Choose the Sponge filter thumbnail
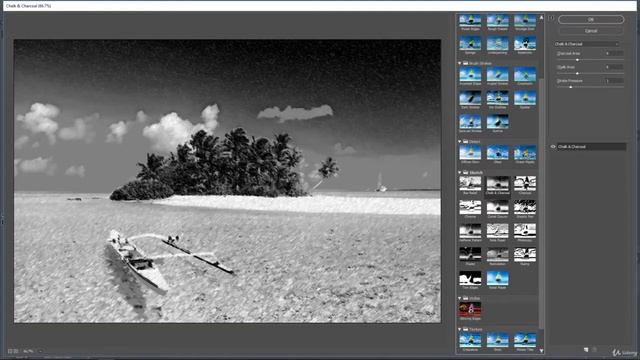 (470, 43)
